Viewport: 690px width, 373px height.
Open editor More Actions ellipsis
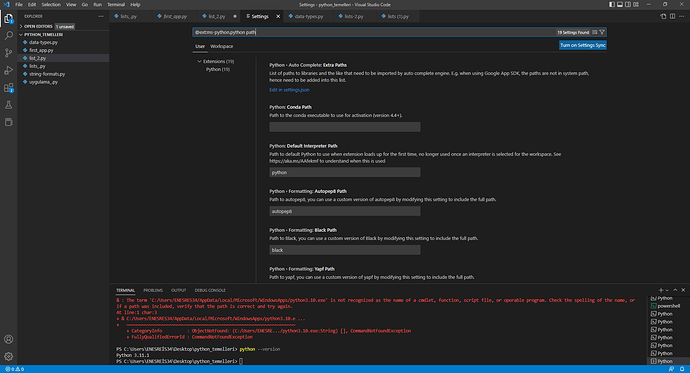pyautogui.click(x=682, y=16)
